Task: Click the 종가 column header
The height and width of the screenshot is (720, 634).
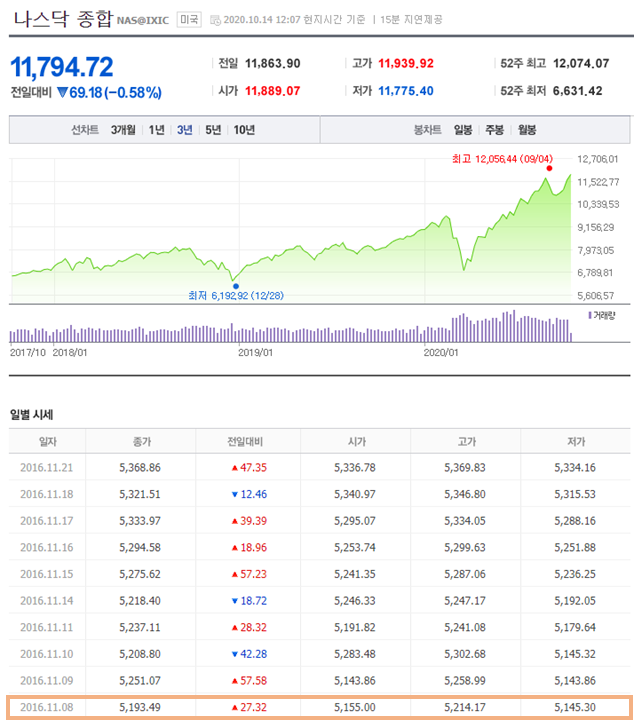Action: point(142,441)
